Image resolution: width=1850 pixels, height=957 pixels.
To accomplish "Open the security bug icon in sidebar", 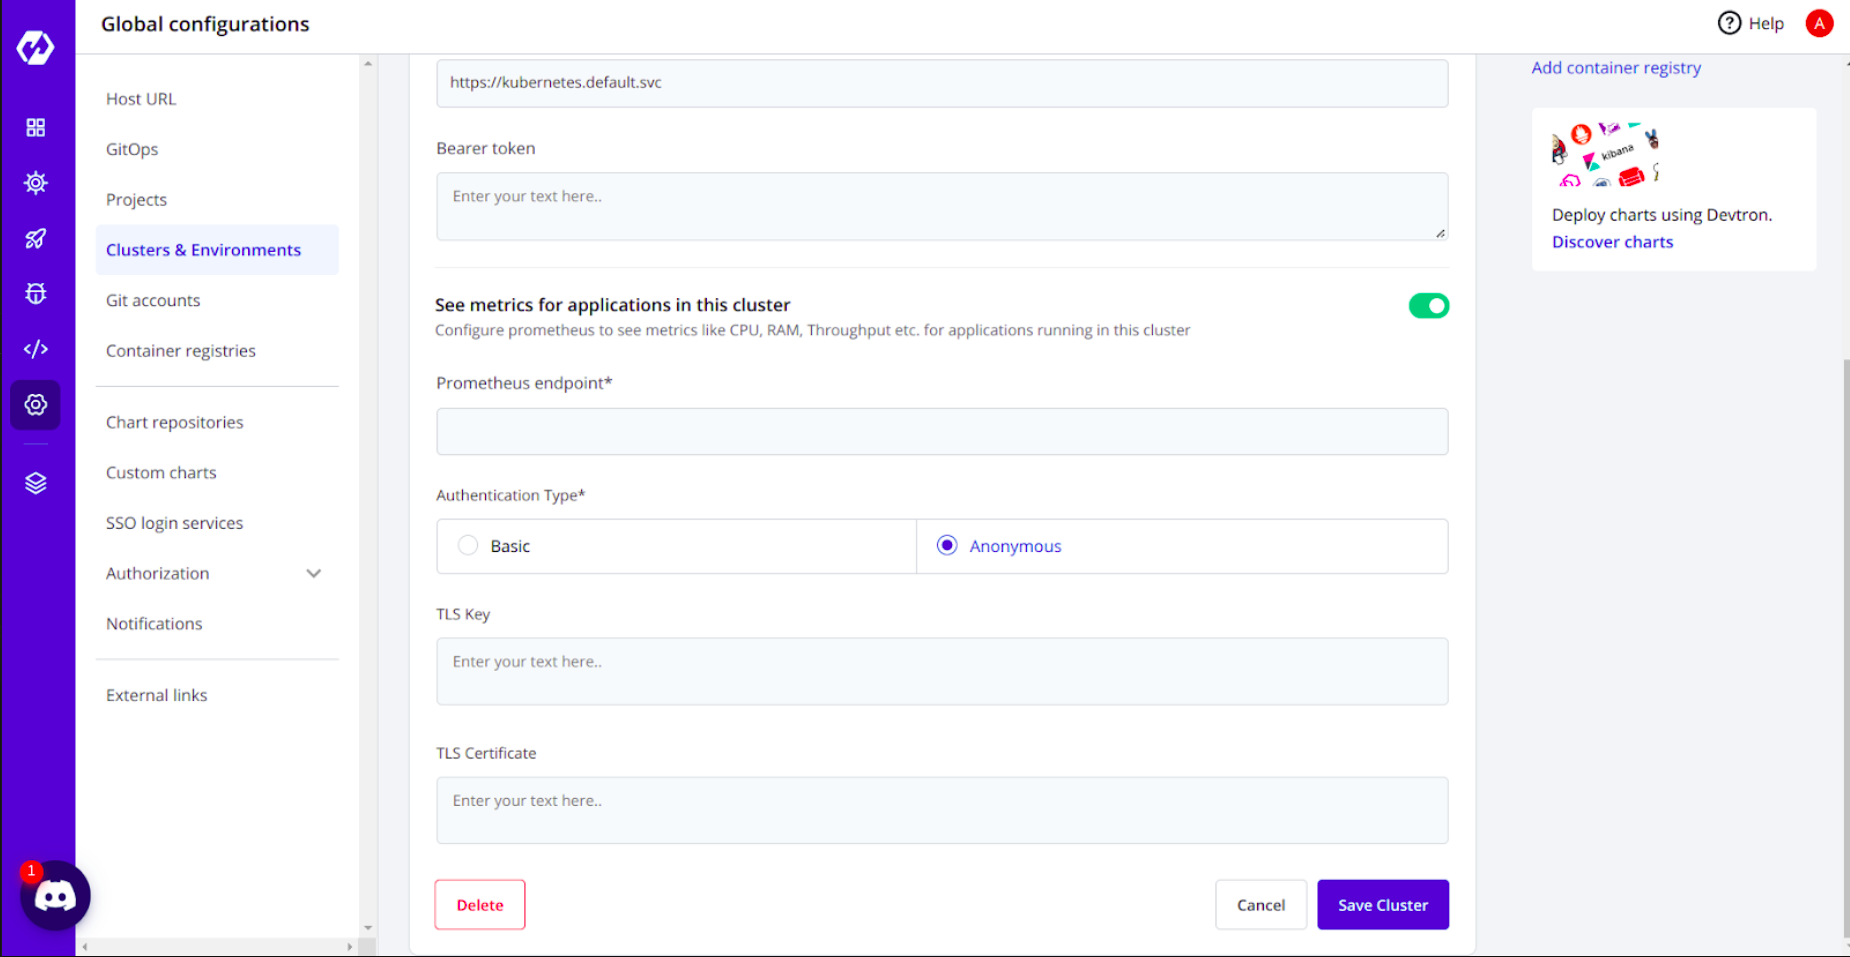I will pos(36,293).
